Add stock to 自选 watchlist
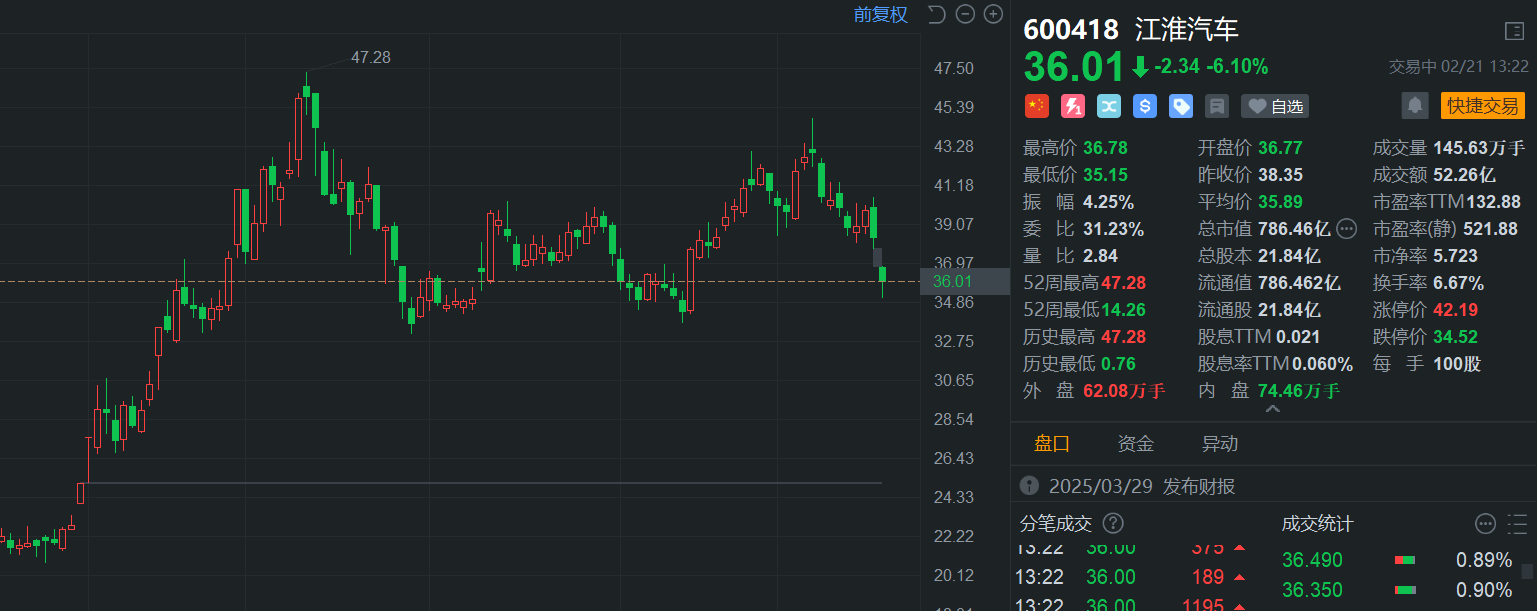Image resolution: width=1537 pixels, height=611 pixels. pyautogui.click(x=1275, y=106)
